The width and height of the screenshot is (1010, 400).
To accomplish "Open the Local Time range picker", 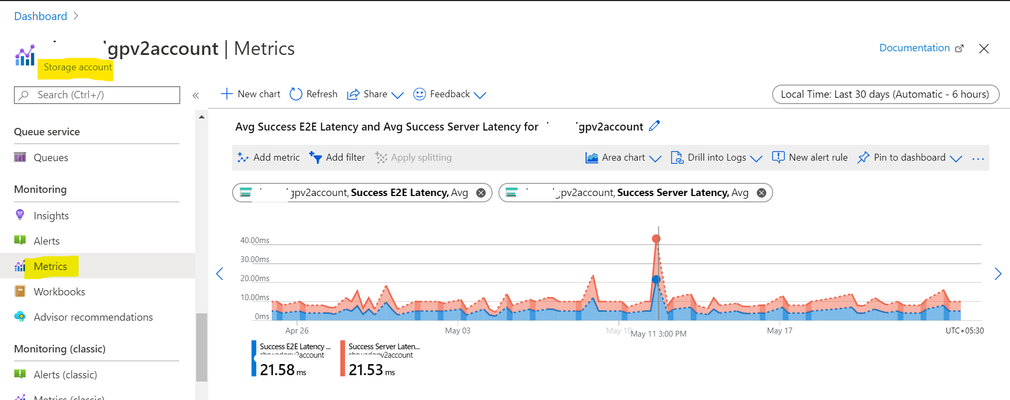I will 885,94.
